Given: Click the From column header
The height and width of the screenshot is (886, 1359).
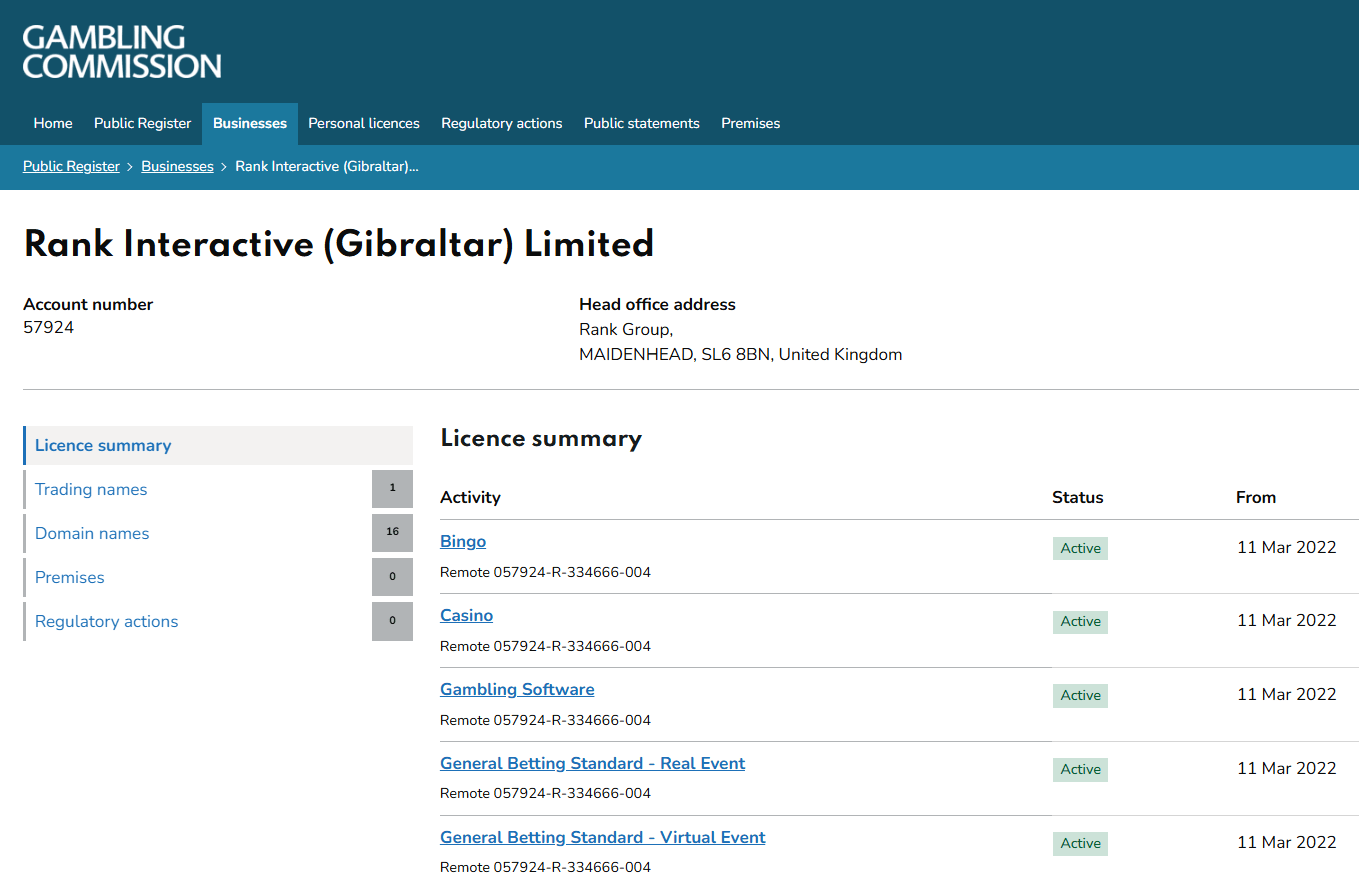Looking at the screenshot, I should [x=1256, y=497].
